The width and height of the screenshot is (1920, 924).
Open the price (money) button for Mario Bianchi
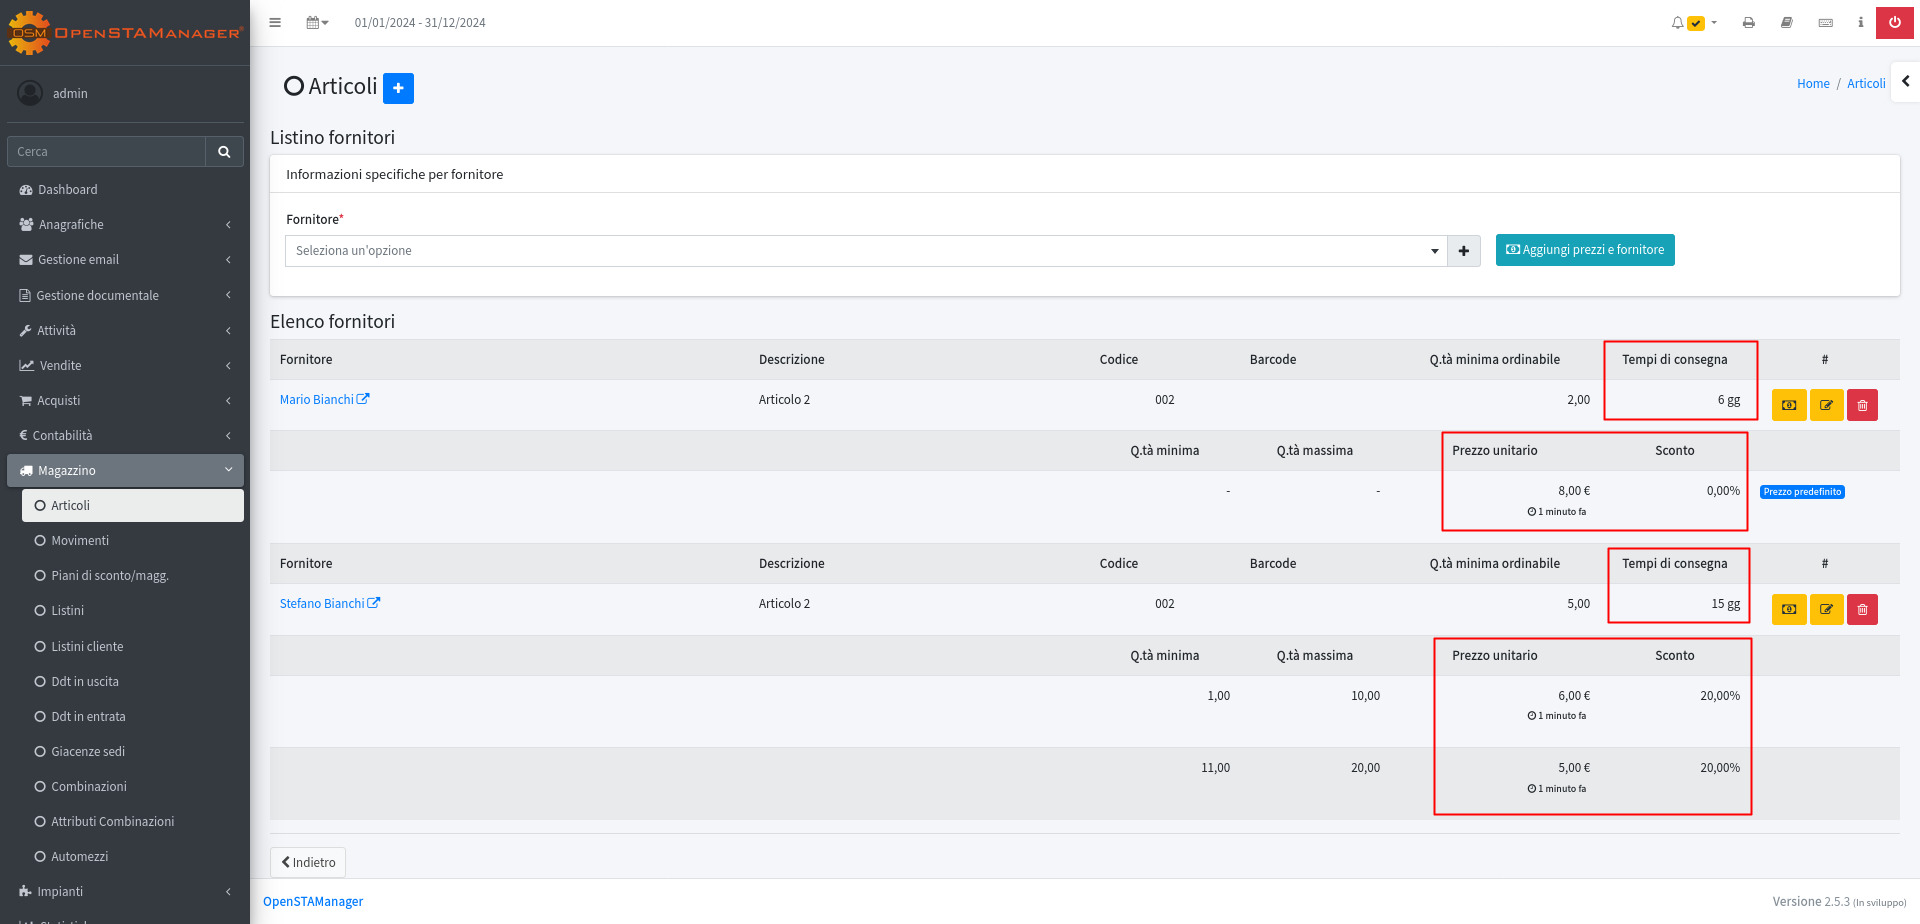(1789, 405)
